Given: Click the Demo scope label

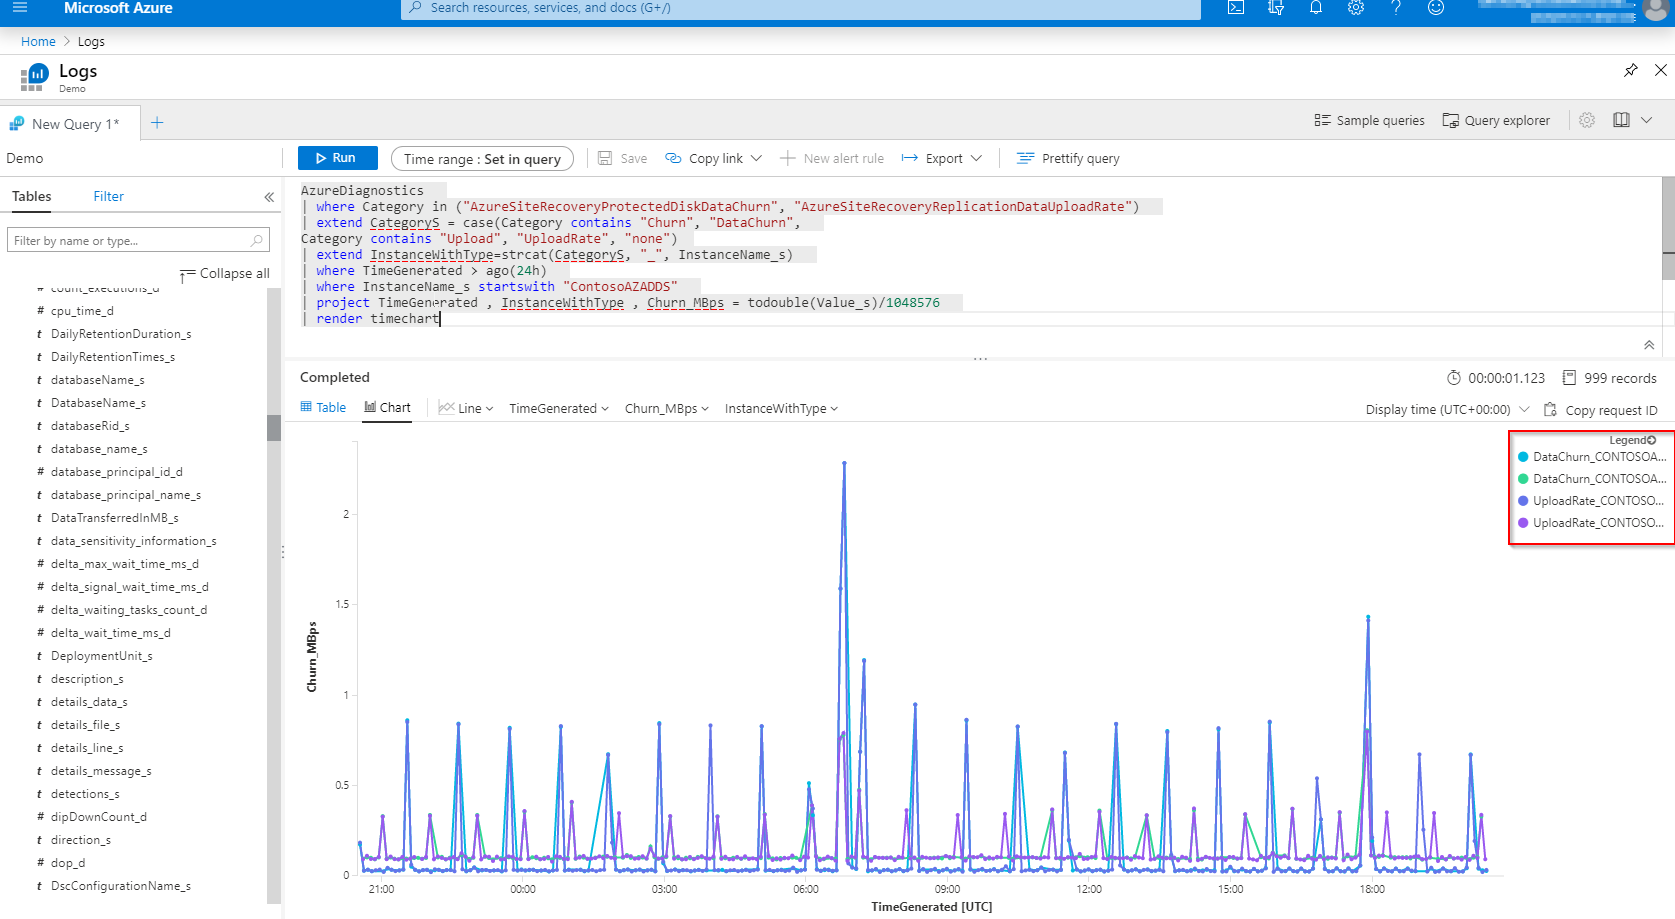Looking at the screenshot, I should (x=25, y=159).
